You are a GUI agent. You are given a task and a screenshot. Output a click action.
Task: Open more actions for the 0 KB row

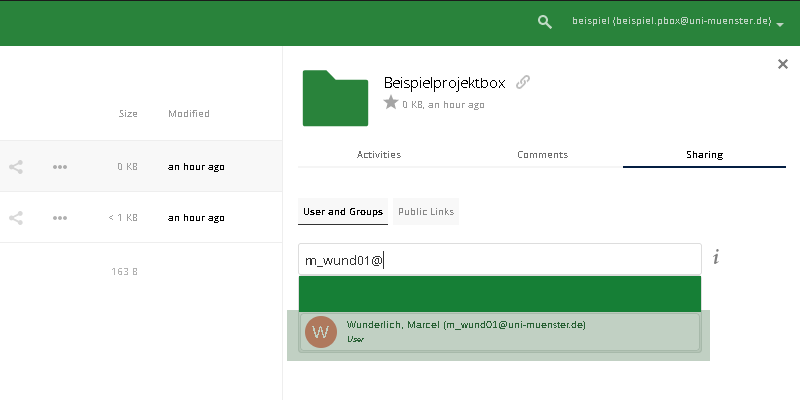coord(60,167)
